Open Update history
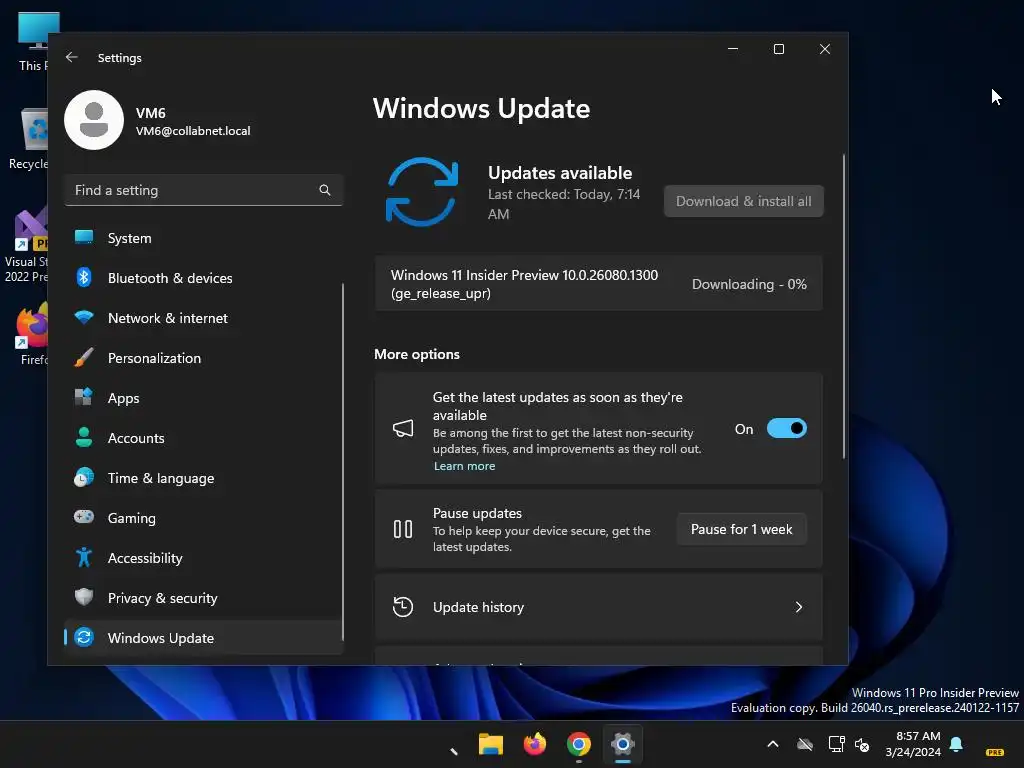 coord(599,607)
